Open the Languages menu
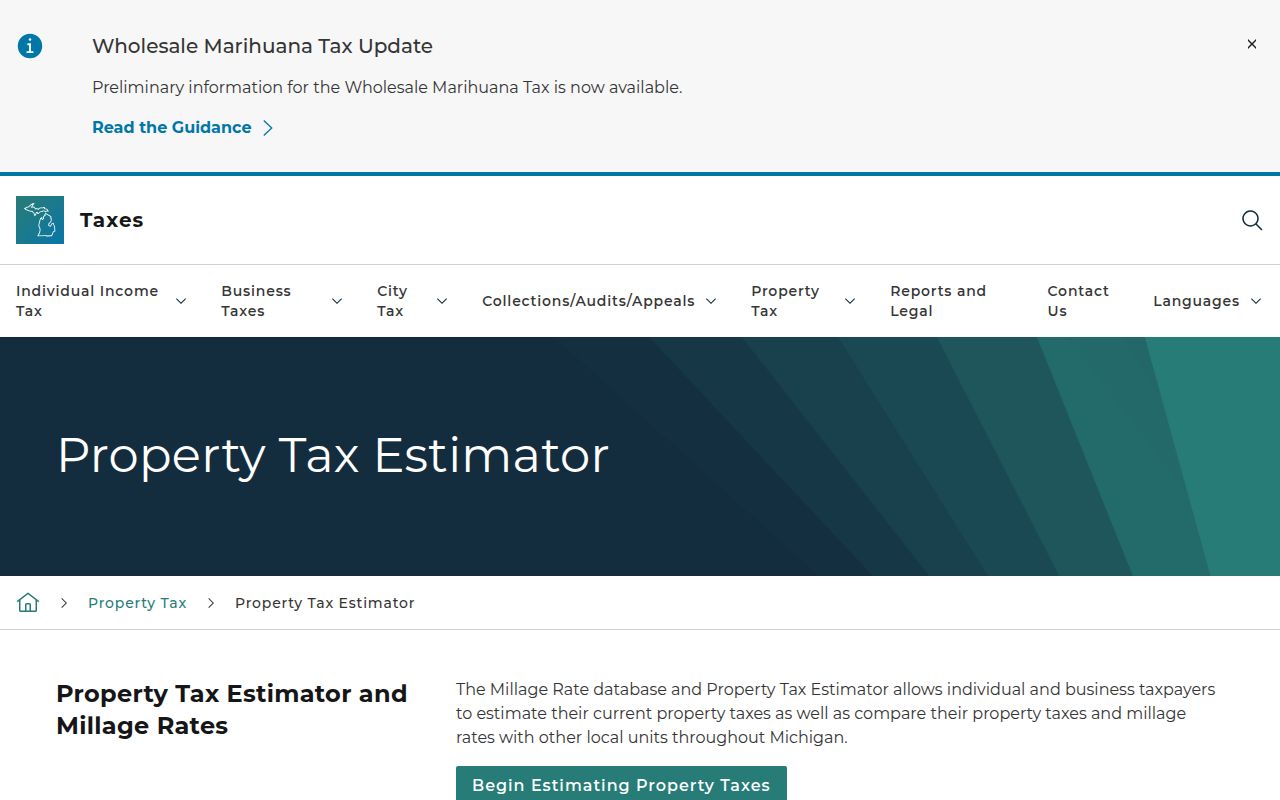This screenshot has height=800, width=1280. [1196, 301]
